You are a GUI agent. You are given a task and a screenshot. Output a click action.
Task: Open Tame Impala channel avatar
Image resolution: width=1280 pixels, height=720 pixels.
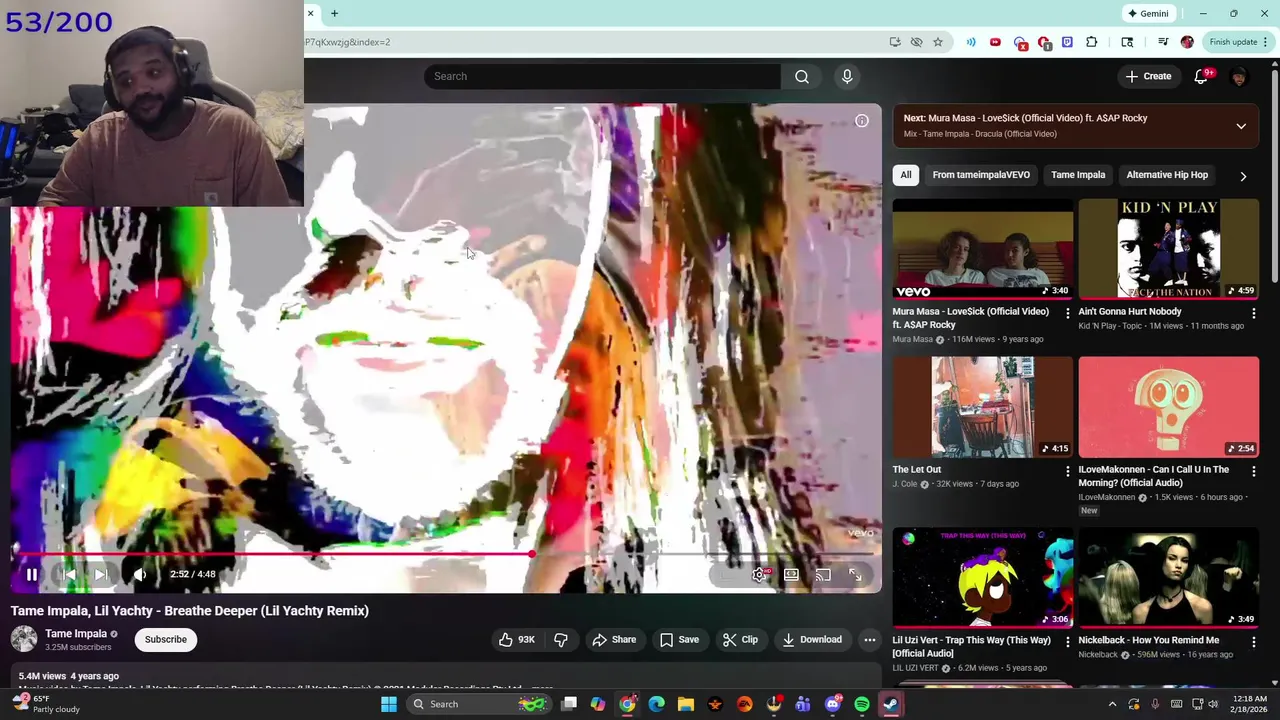click(24, 639)
